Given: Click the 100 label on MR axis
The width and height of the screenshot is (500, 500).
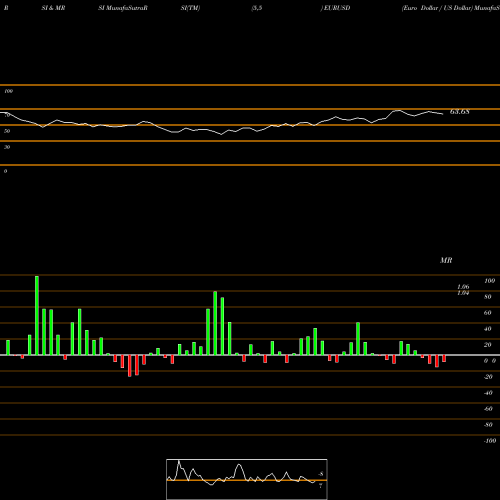Looking at the screenshot, I should coord(489,281).
